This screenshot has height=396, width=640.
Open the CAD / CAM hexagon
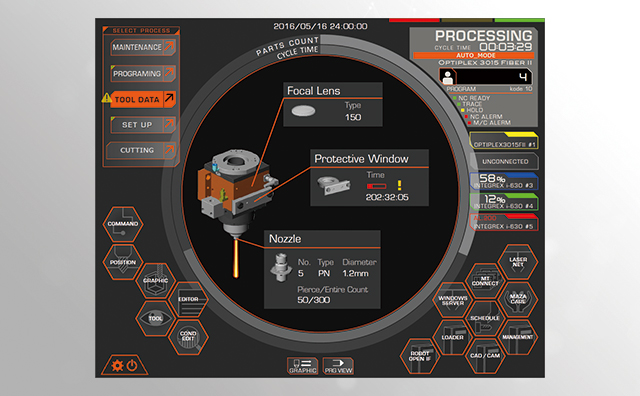point(485,356)
